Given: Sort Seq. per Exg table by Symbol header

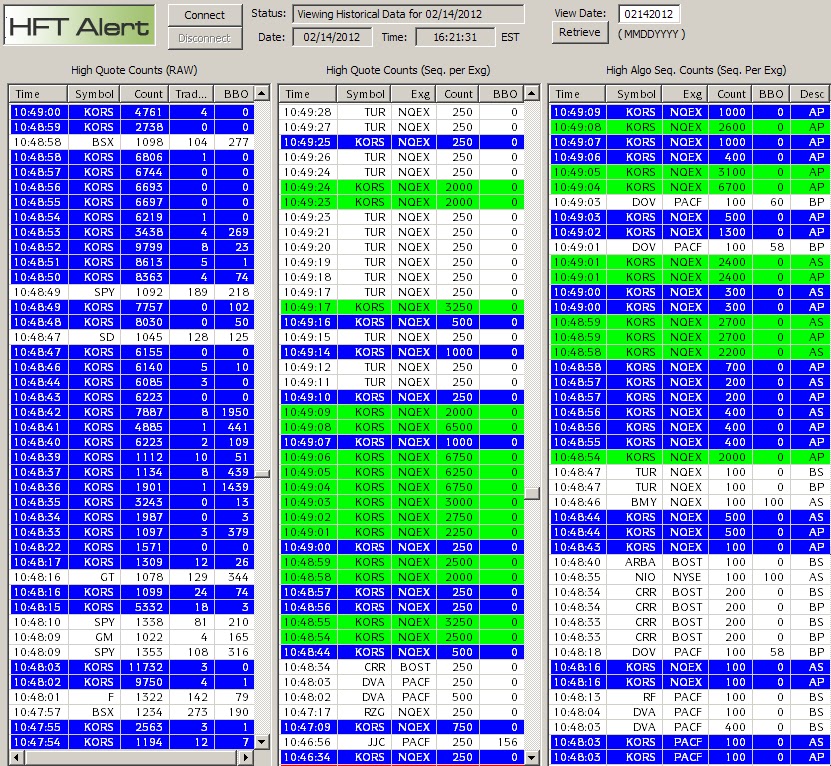Looking at the screenshot, I should (x=364, y=94).
